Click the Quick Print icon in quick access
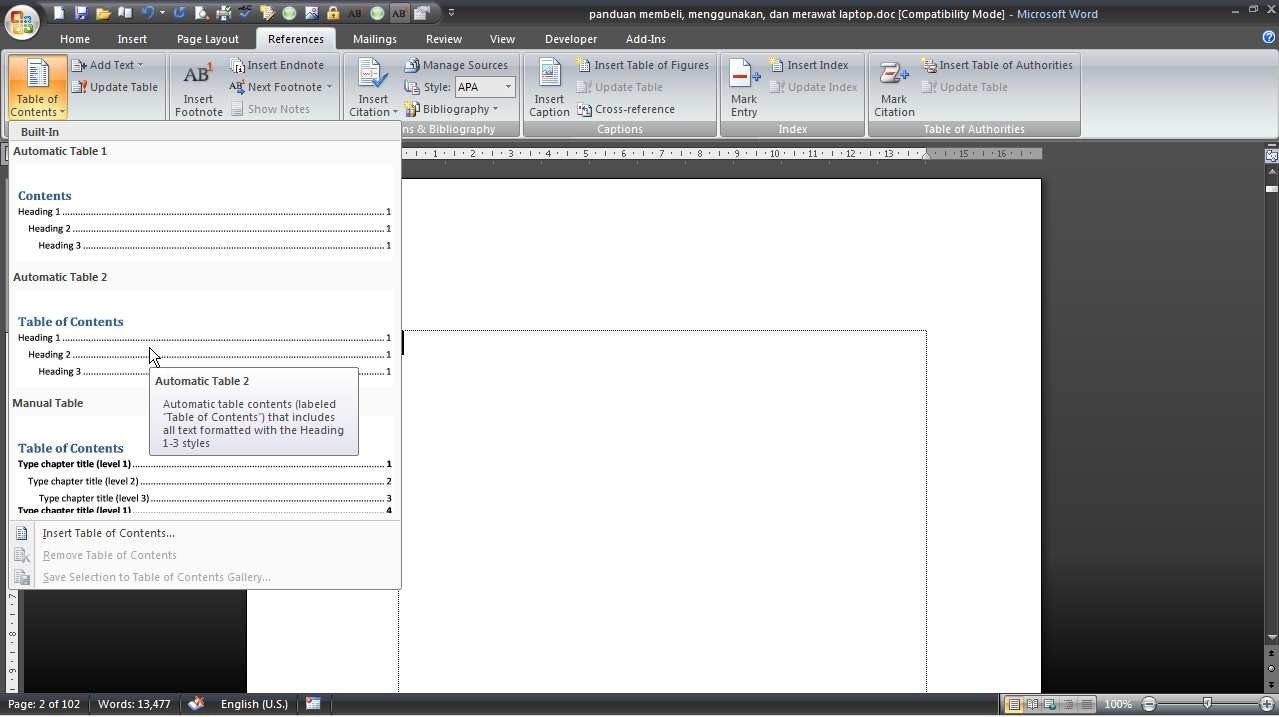Image resolution: width=1279 pixels, height=717 pixels. pyautogui.click(x=224, y=13)
